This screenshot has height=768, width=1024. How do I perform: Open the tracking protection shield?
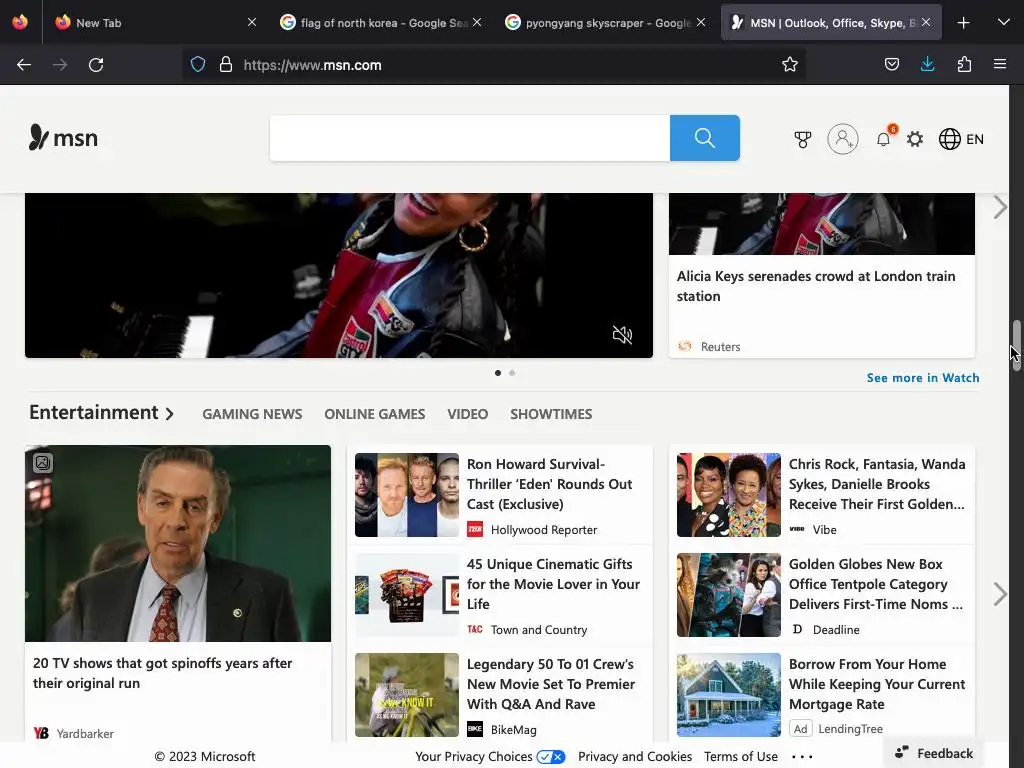pyautogui.click(x=198, y=65)
